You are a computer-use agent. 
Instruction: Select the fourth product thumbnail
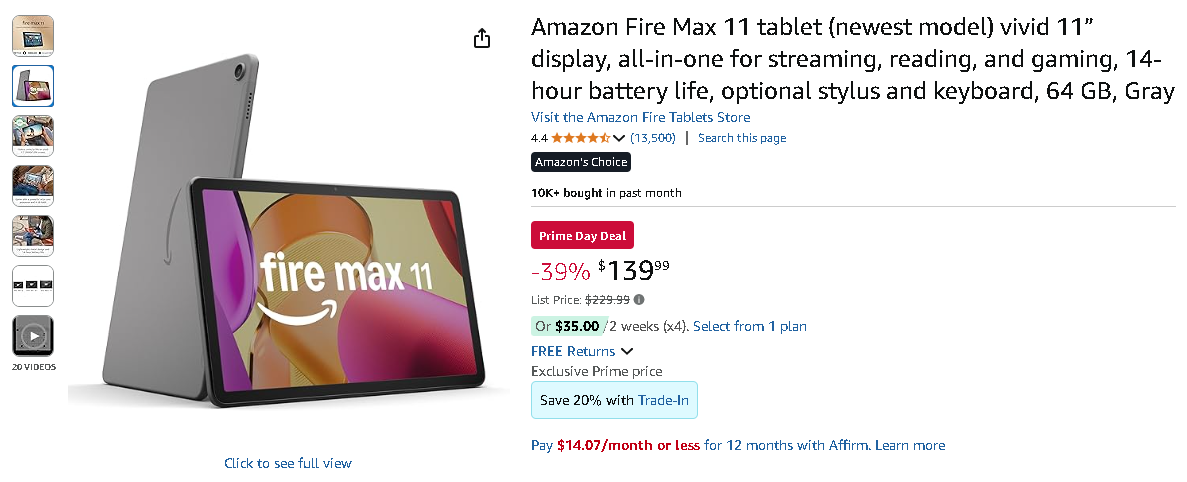click(33, 186)
